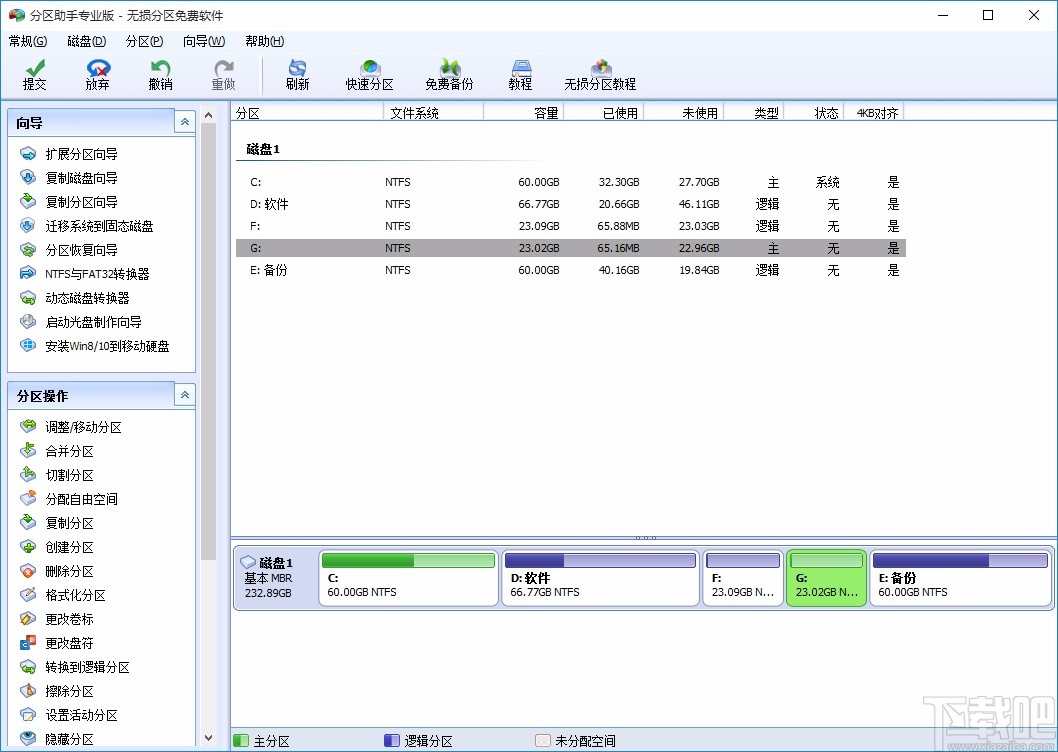The height and width of the screenshot is (752, 1058).
Task: Select the G: partition row in list
Action: [x=571, y=248]
